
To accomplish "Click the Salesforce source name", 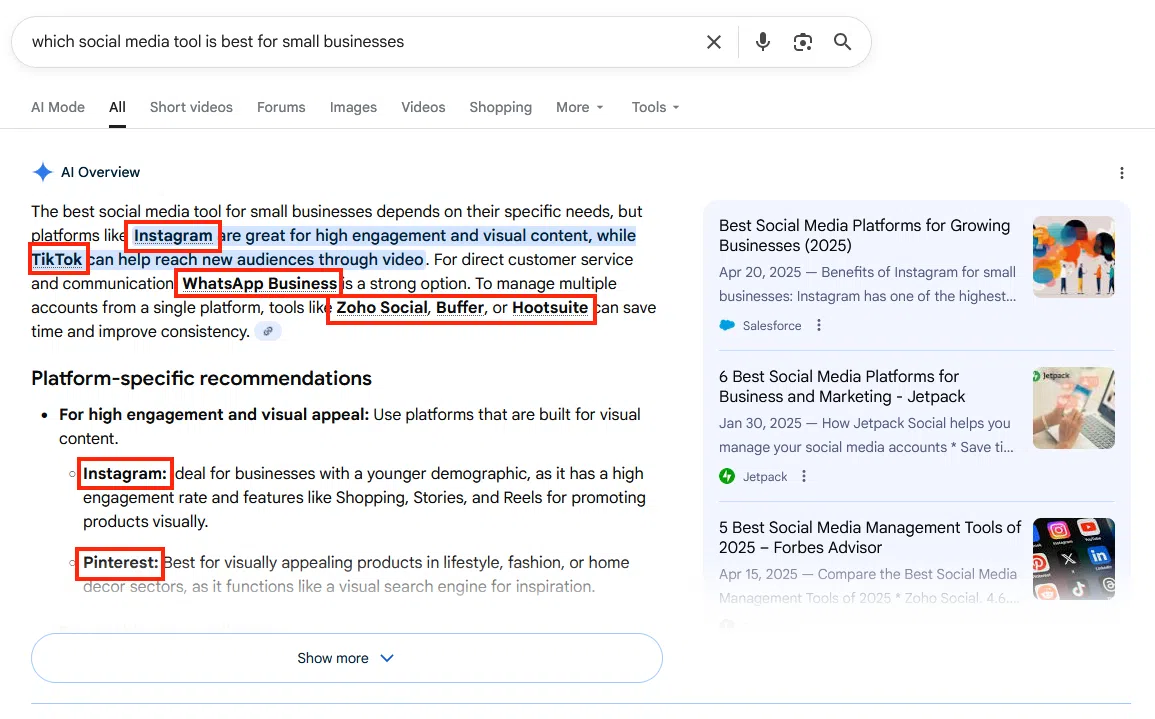I will click(772, 326).
